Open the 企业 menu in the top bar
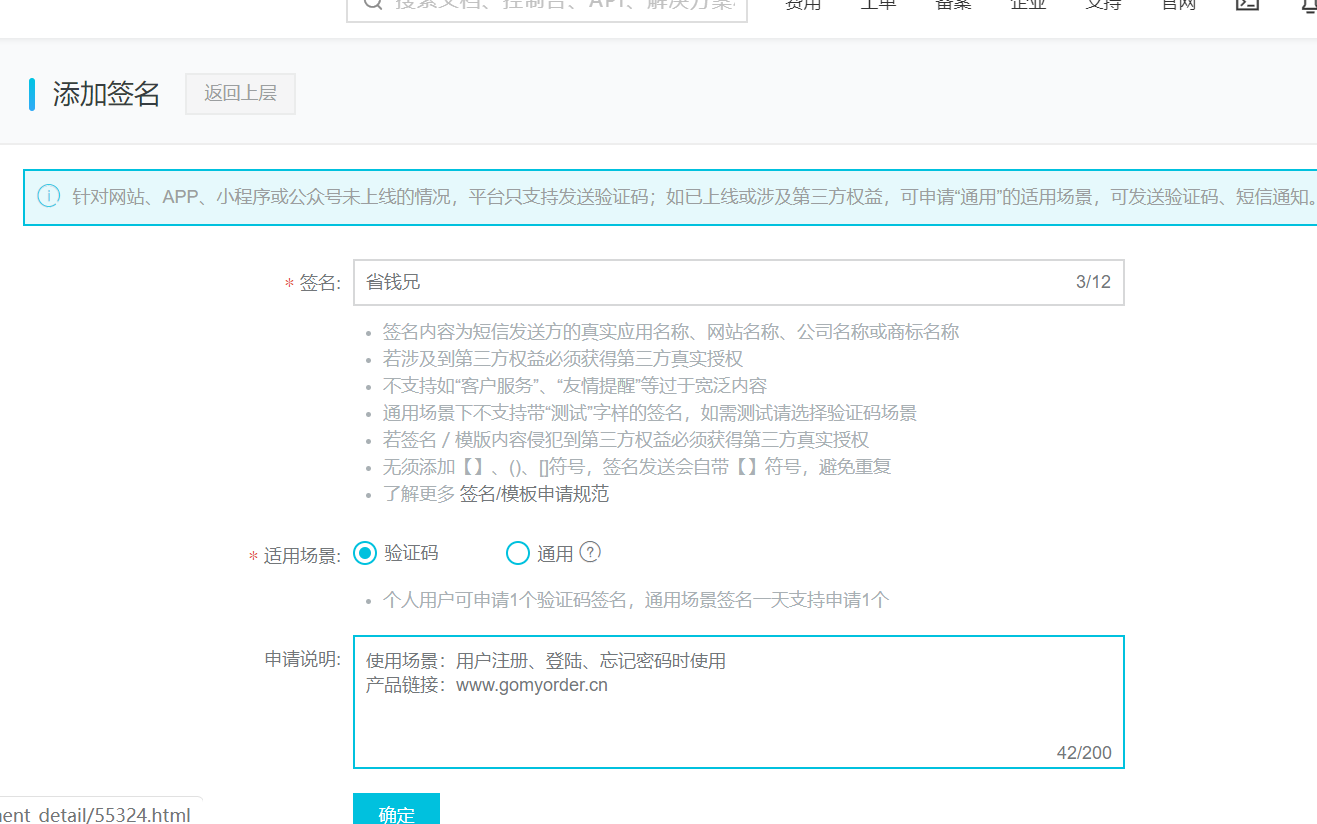This screenshot has width=1317, height=824. point(1028,5)
